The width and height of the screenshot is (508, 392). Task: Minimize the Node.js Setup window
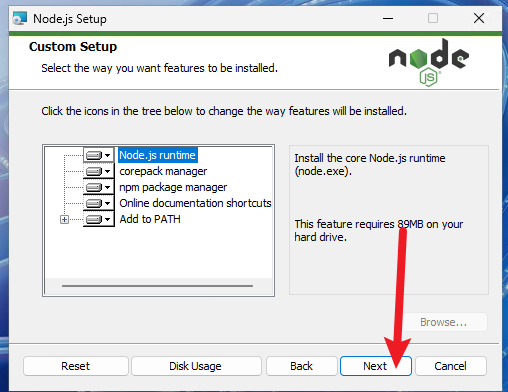point(388,18)
